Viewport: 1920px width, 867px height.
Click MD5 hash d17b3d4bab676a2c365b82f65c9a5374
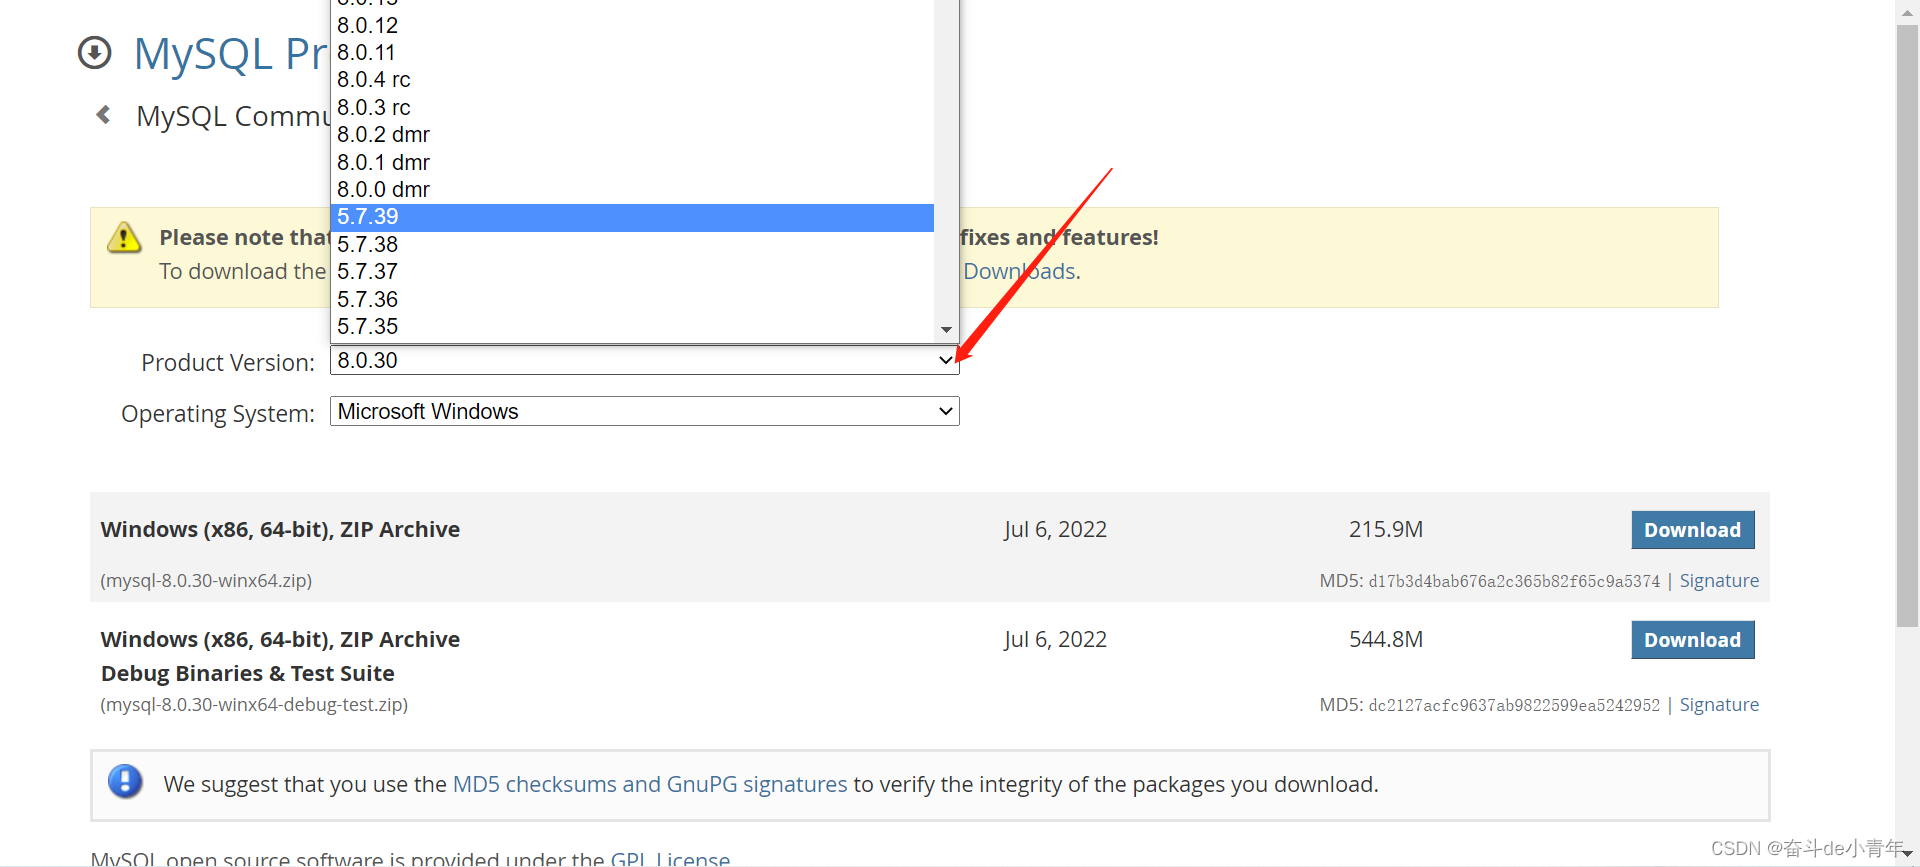point(1514,581)
